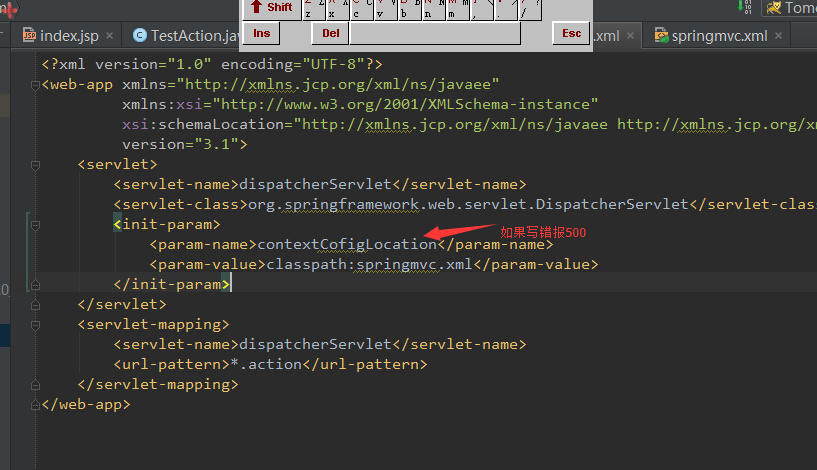Screen dimensions: 817x470
Task: Click the v key on on-screen keyboard
Action: (x=386, y=9)
